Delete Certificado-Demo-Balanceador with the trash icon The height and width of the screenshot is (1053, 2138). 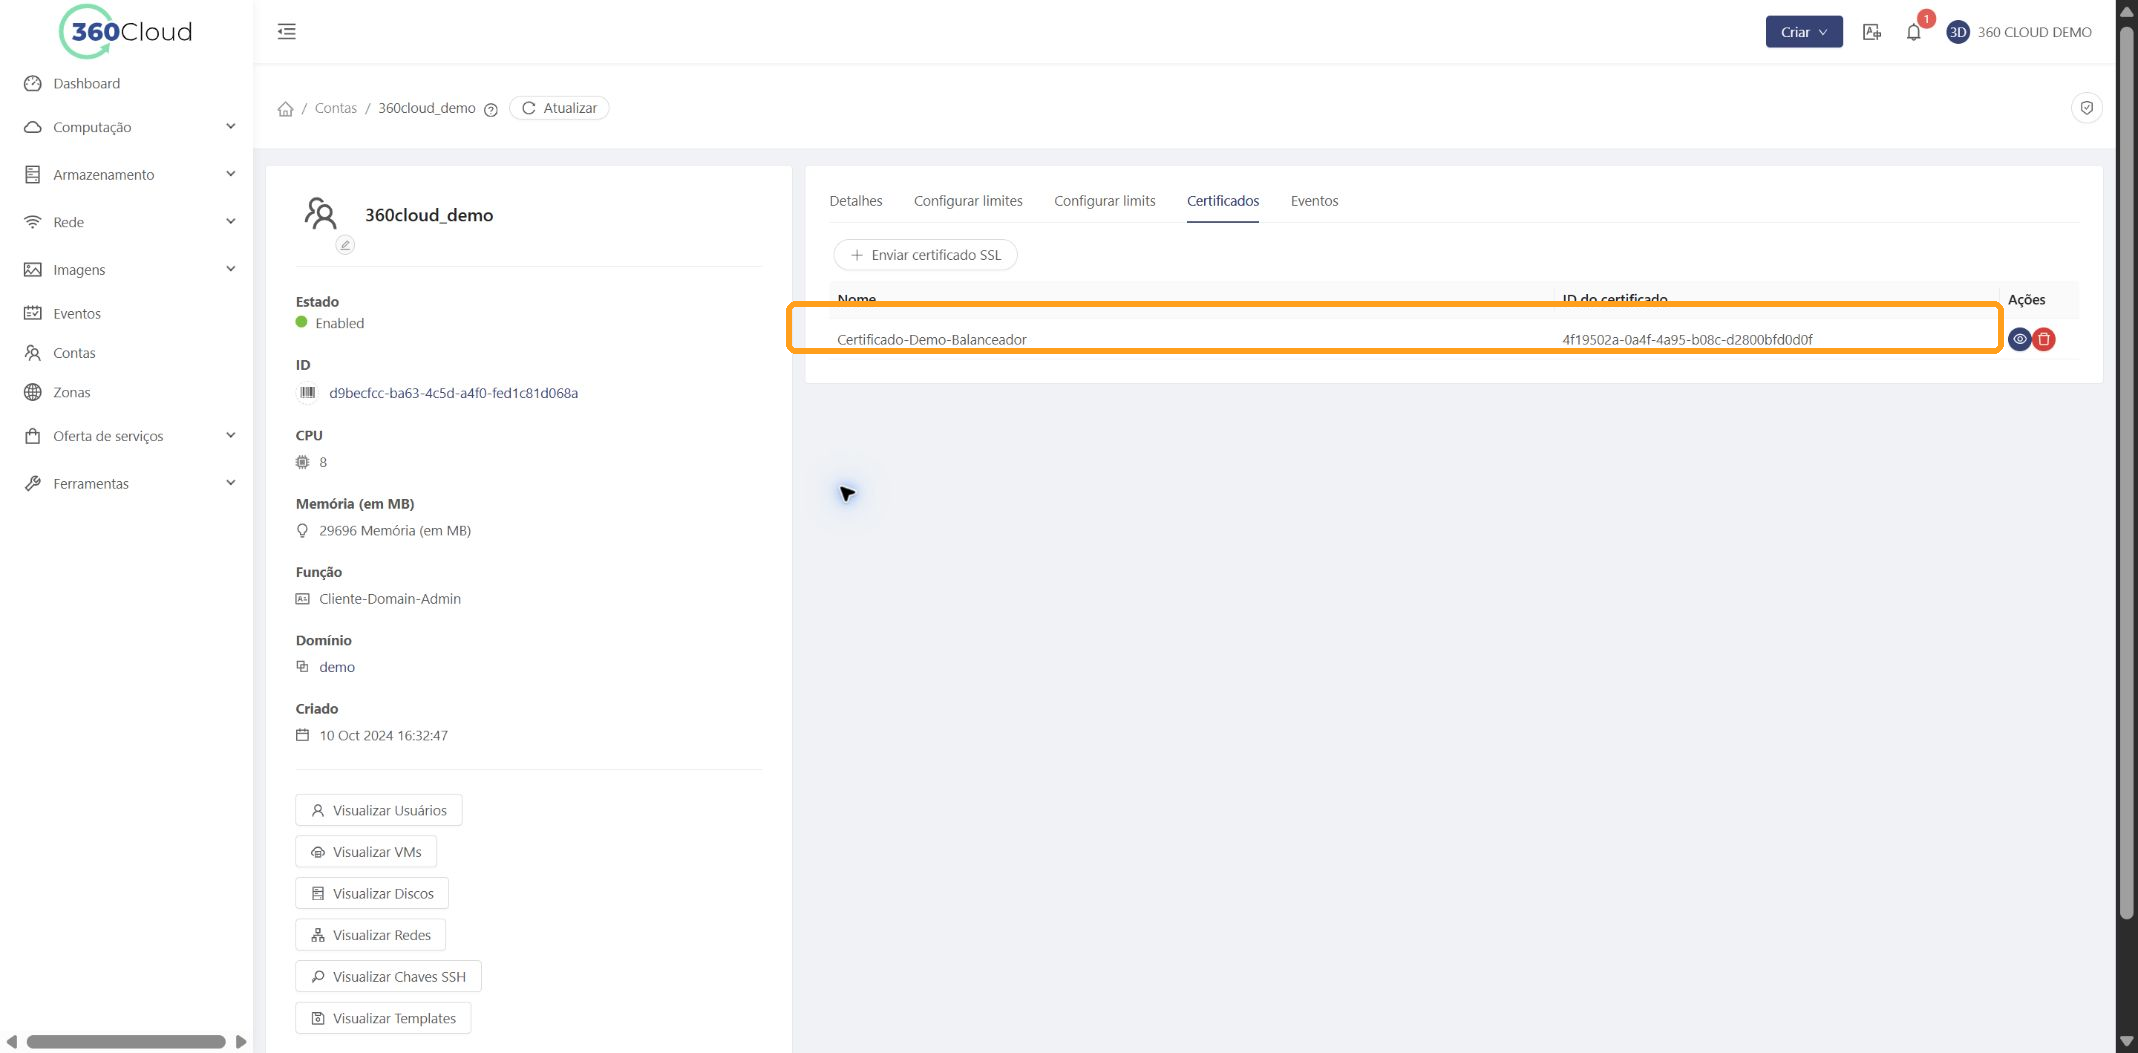pyautogui.click(x=2044, y=339)
